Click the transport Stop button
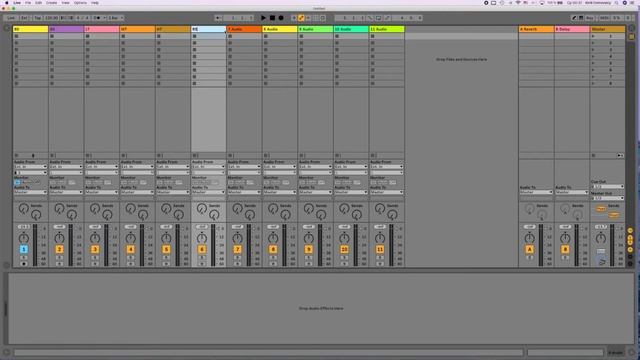 click(x=272, y=18)
